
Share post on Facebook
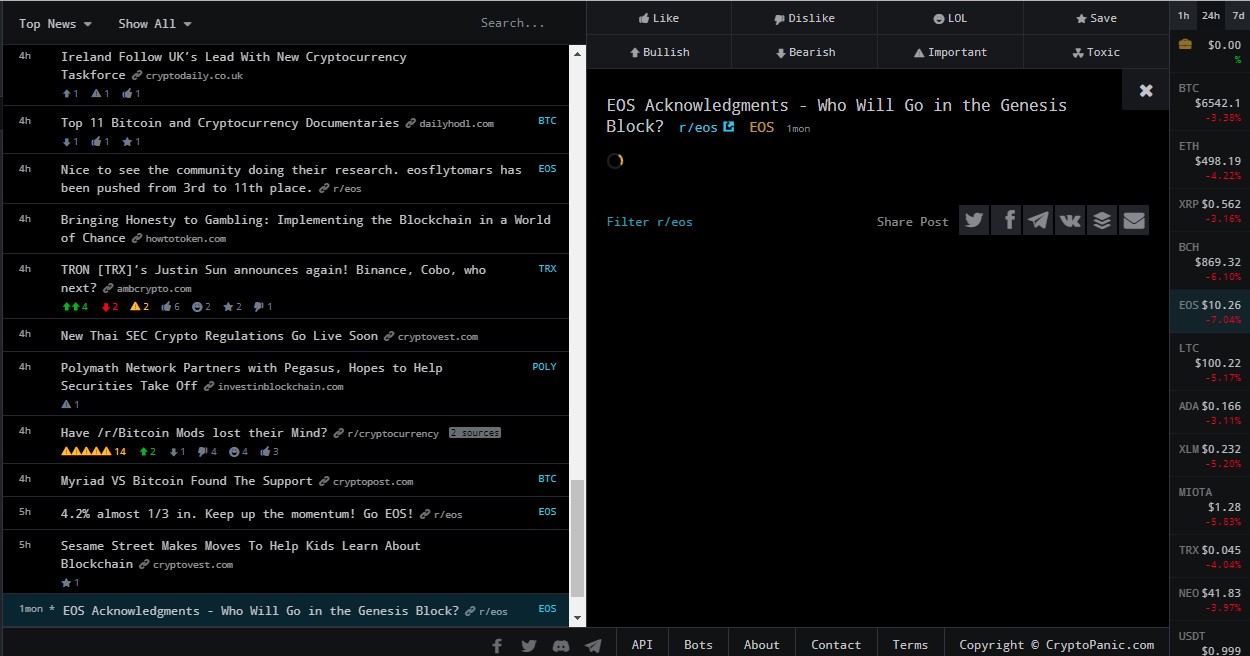1006,220
